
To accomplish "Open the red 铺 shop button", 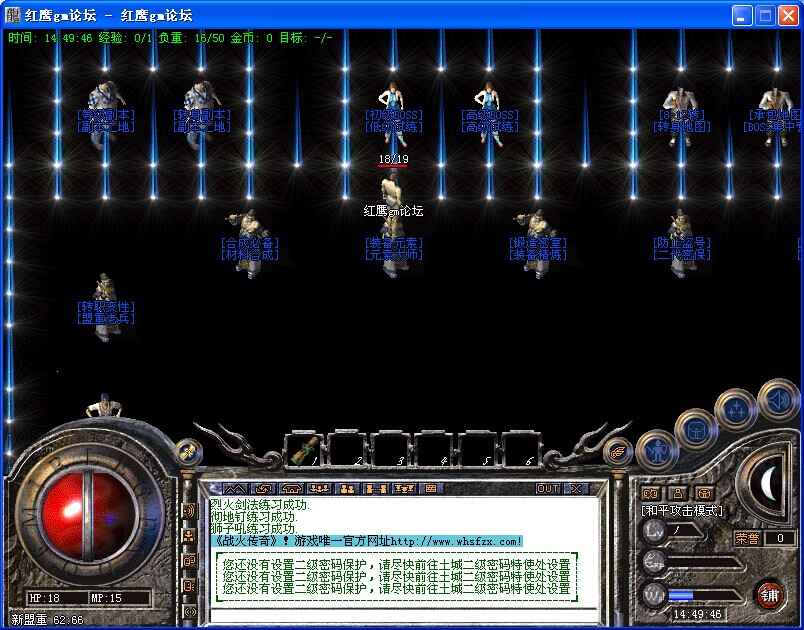I will click(769, 594).
